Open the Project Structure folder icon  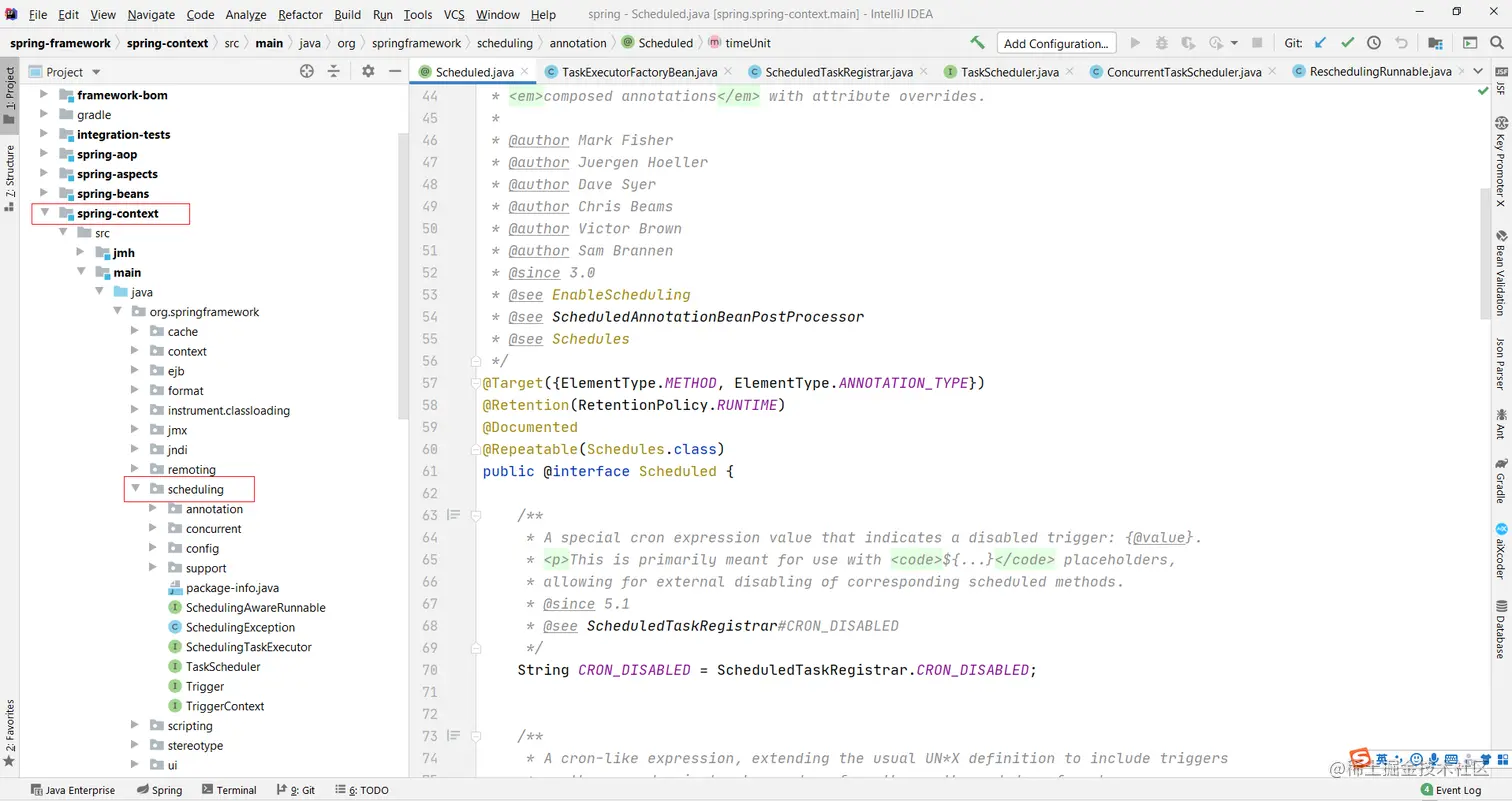(1436, 43)
